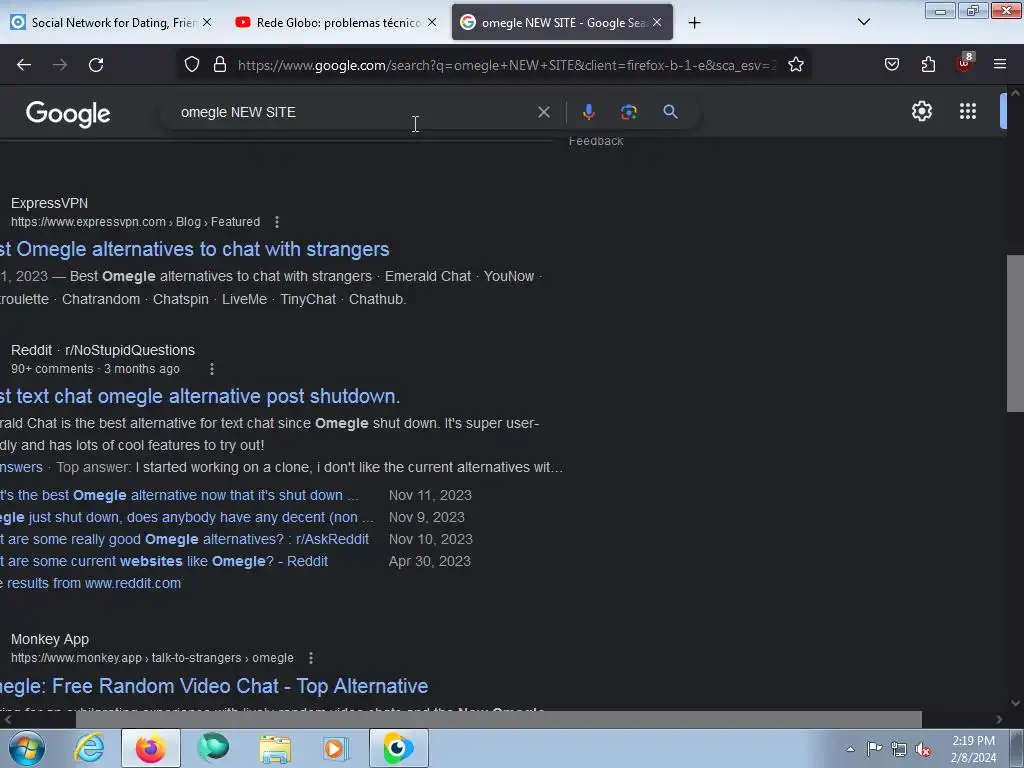Image resolution: width=1024 pixels, height=768 pixels.
Task: Click Firefox icon in taskbar
Action: (151, 748)
